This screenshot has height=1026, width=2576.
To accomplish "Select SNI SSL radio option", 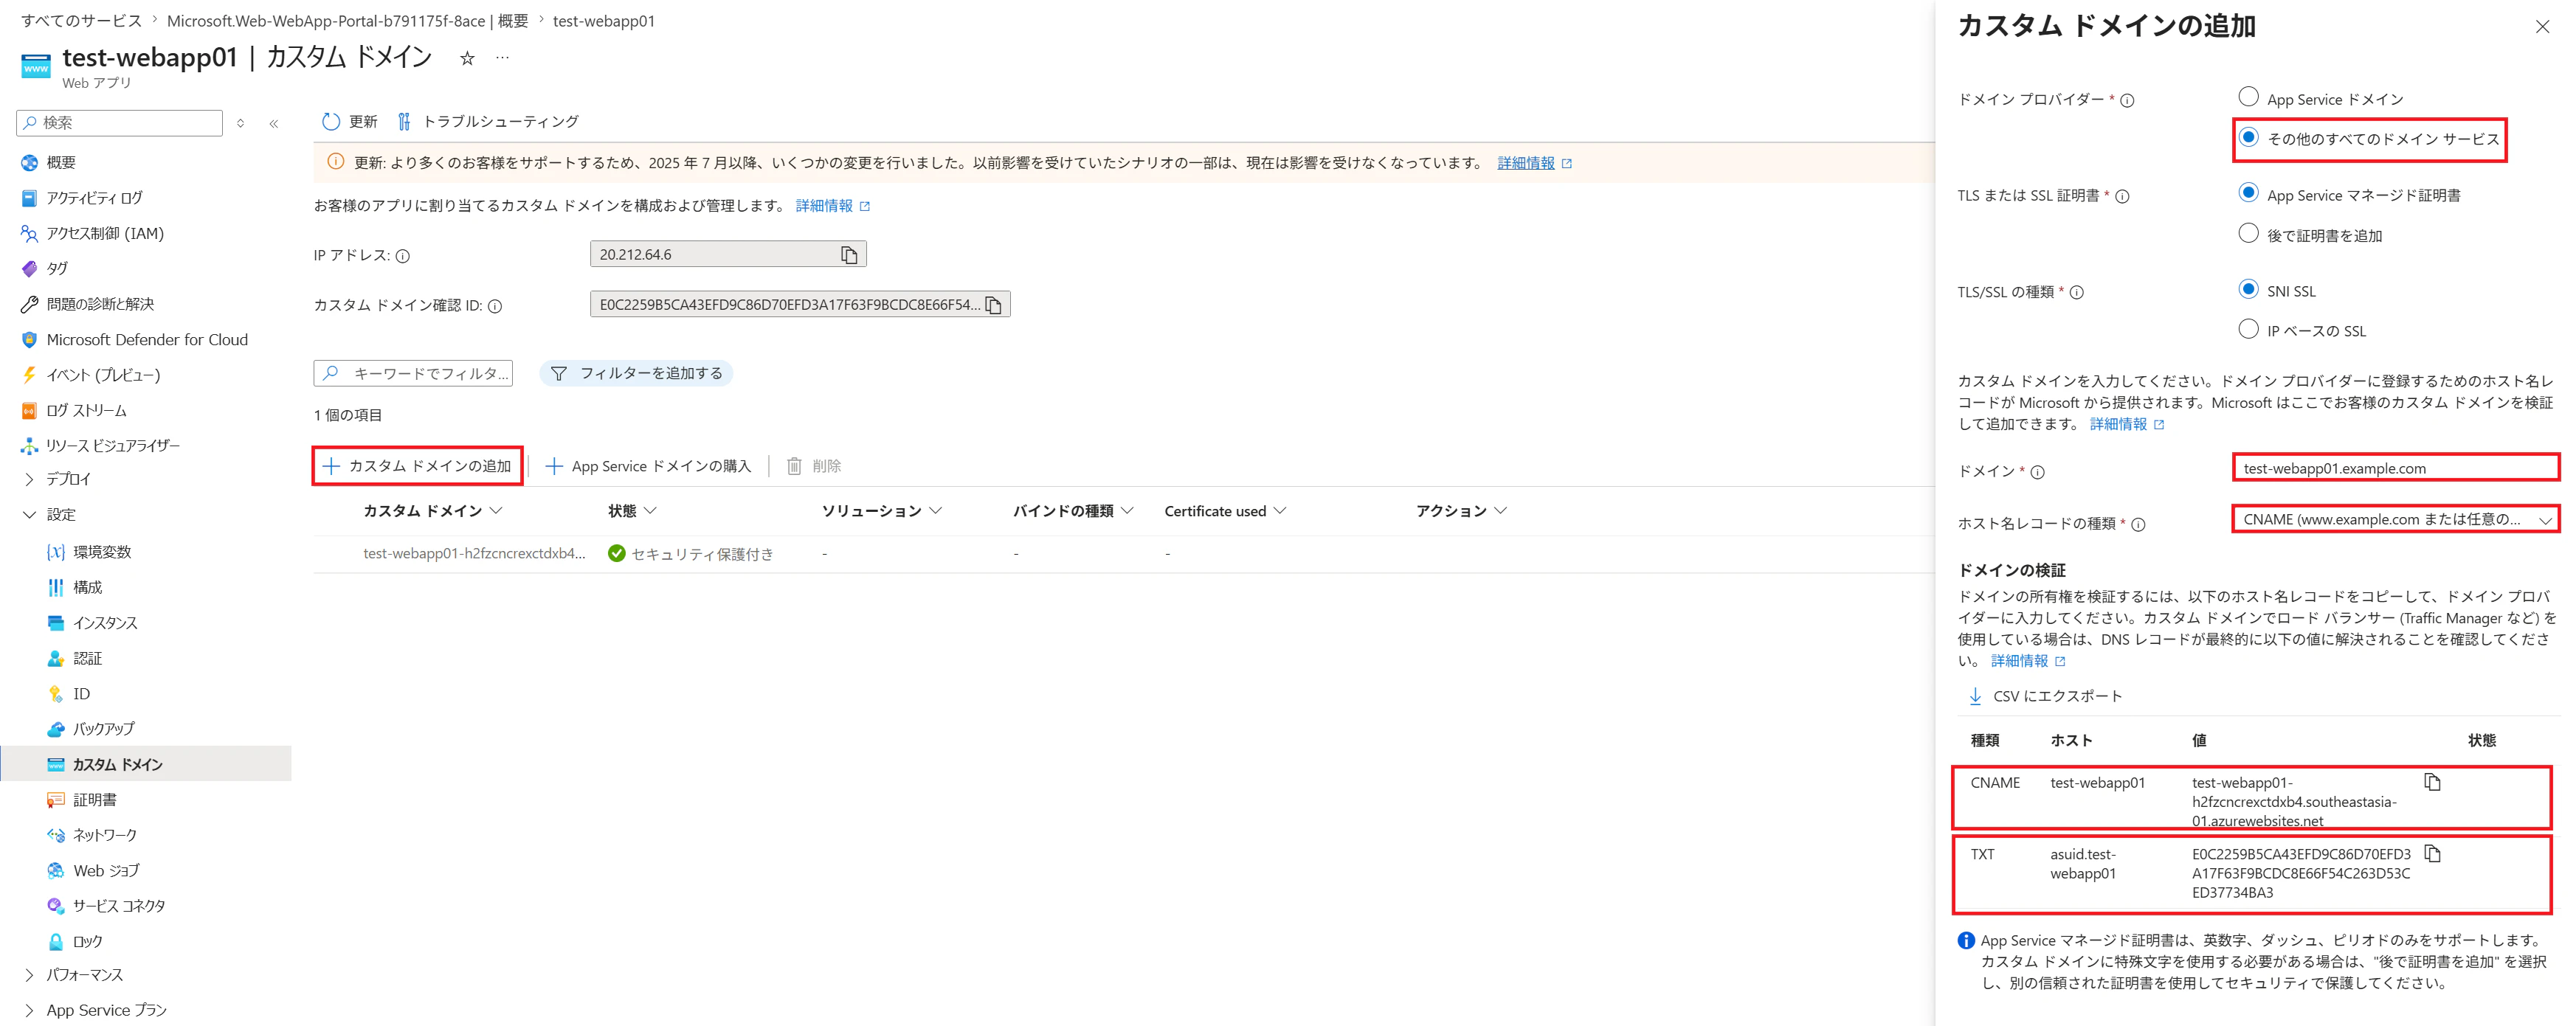I will 2248,289.
